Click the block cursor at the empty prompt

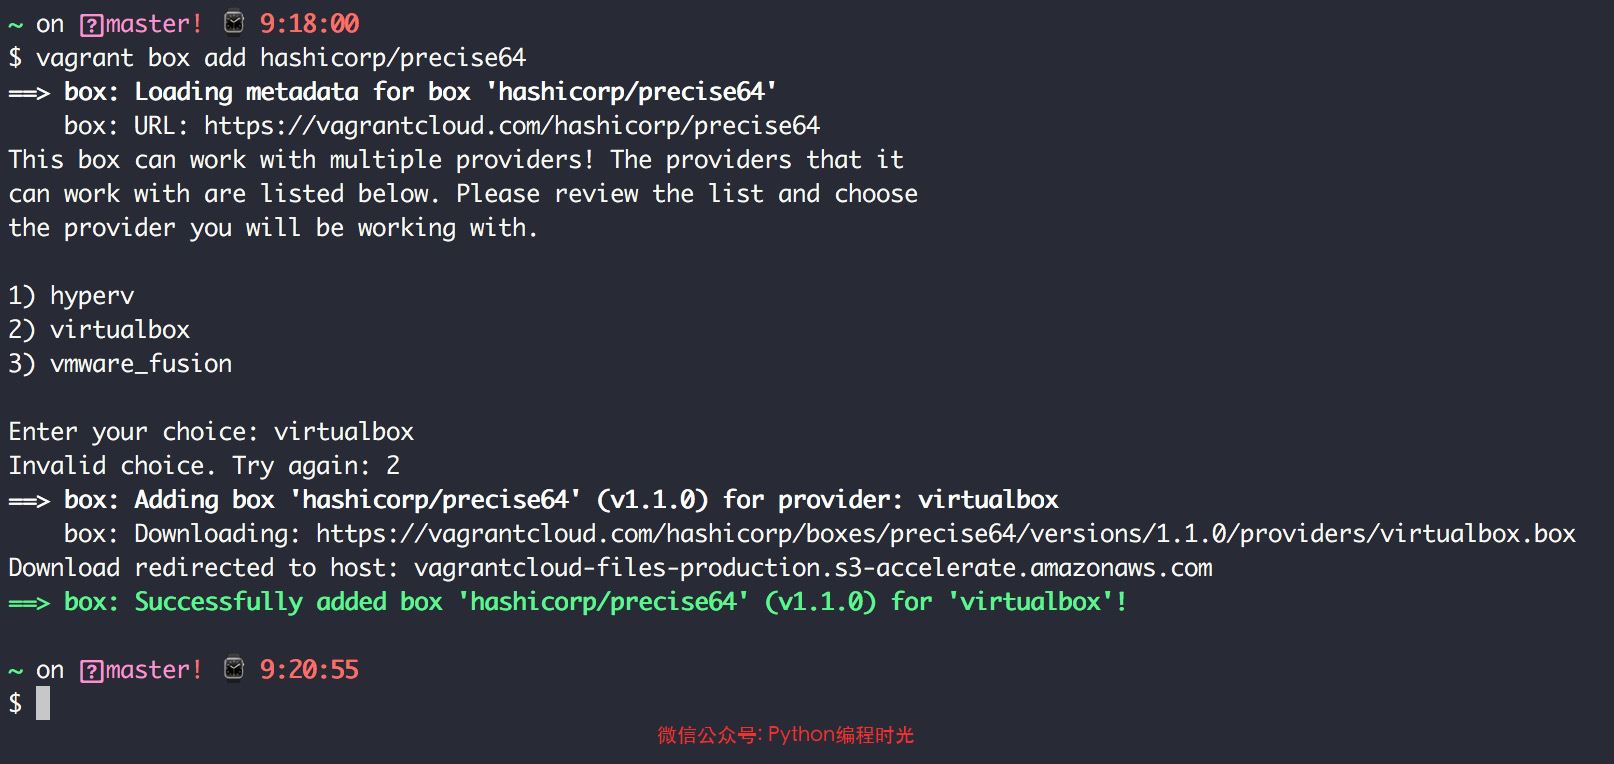[x=43, y=703]
